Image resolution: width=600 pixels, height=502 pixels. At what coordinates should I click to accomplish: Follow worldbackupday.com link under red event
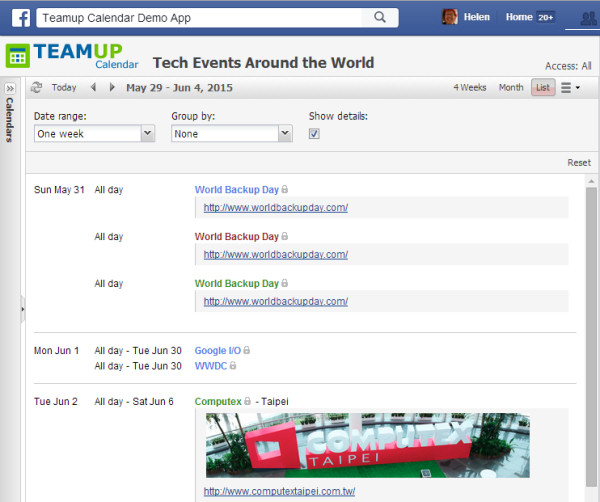click(276, 255)
